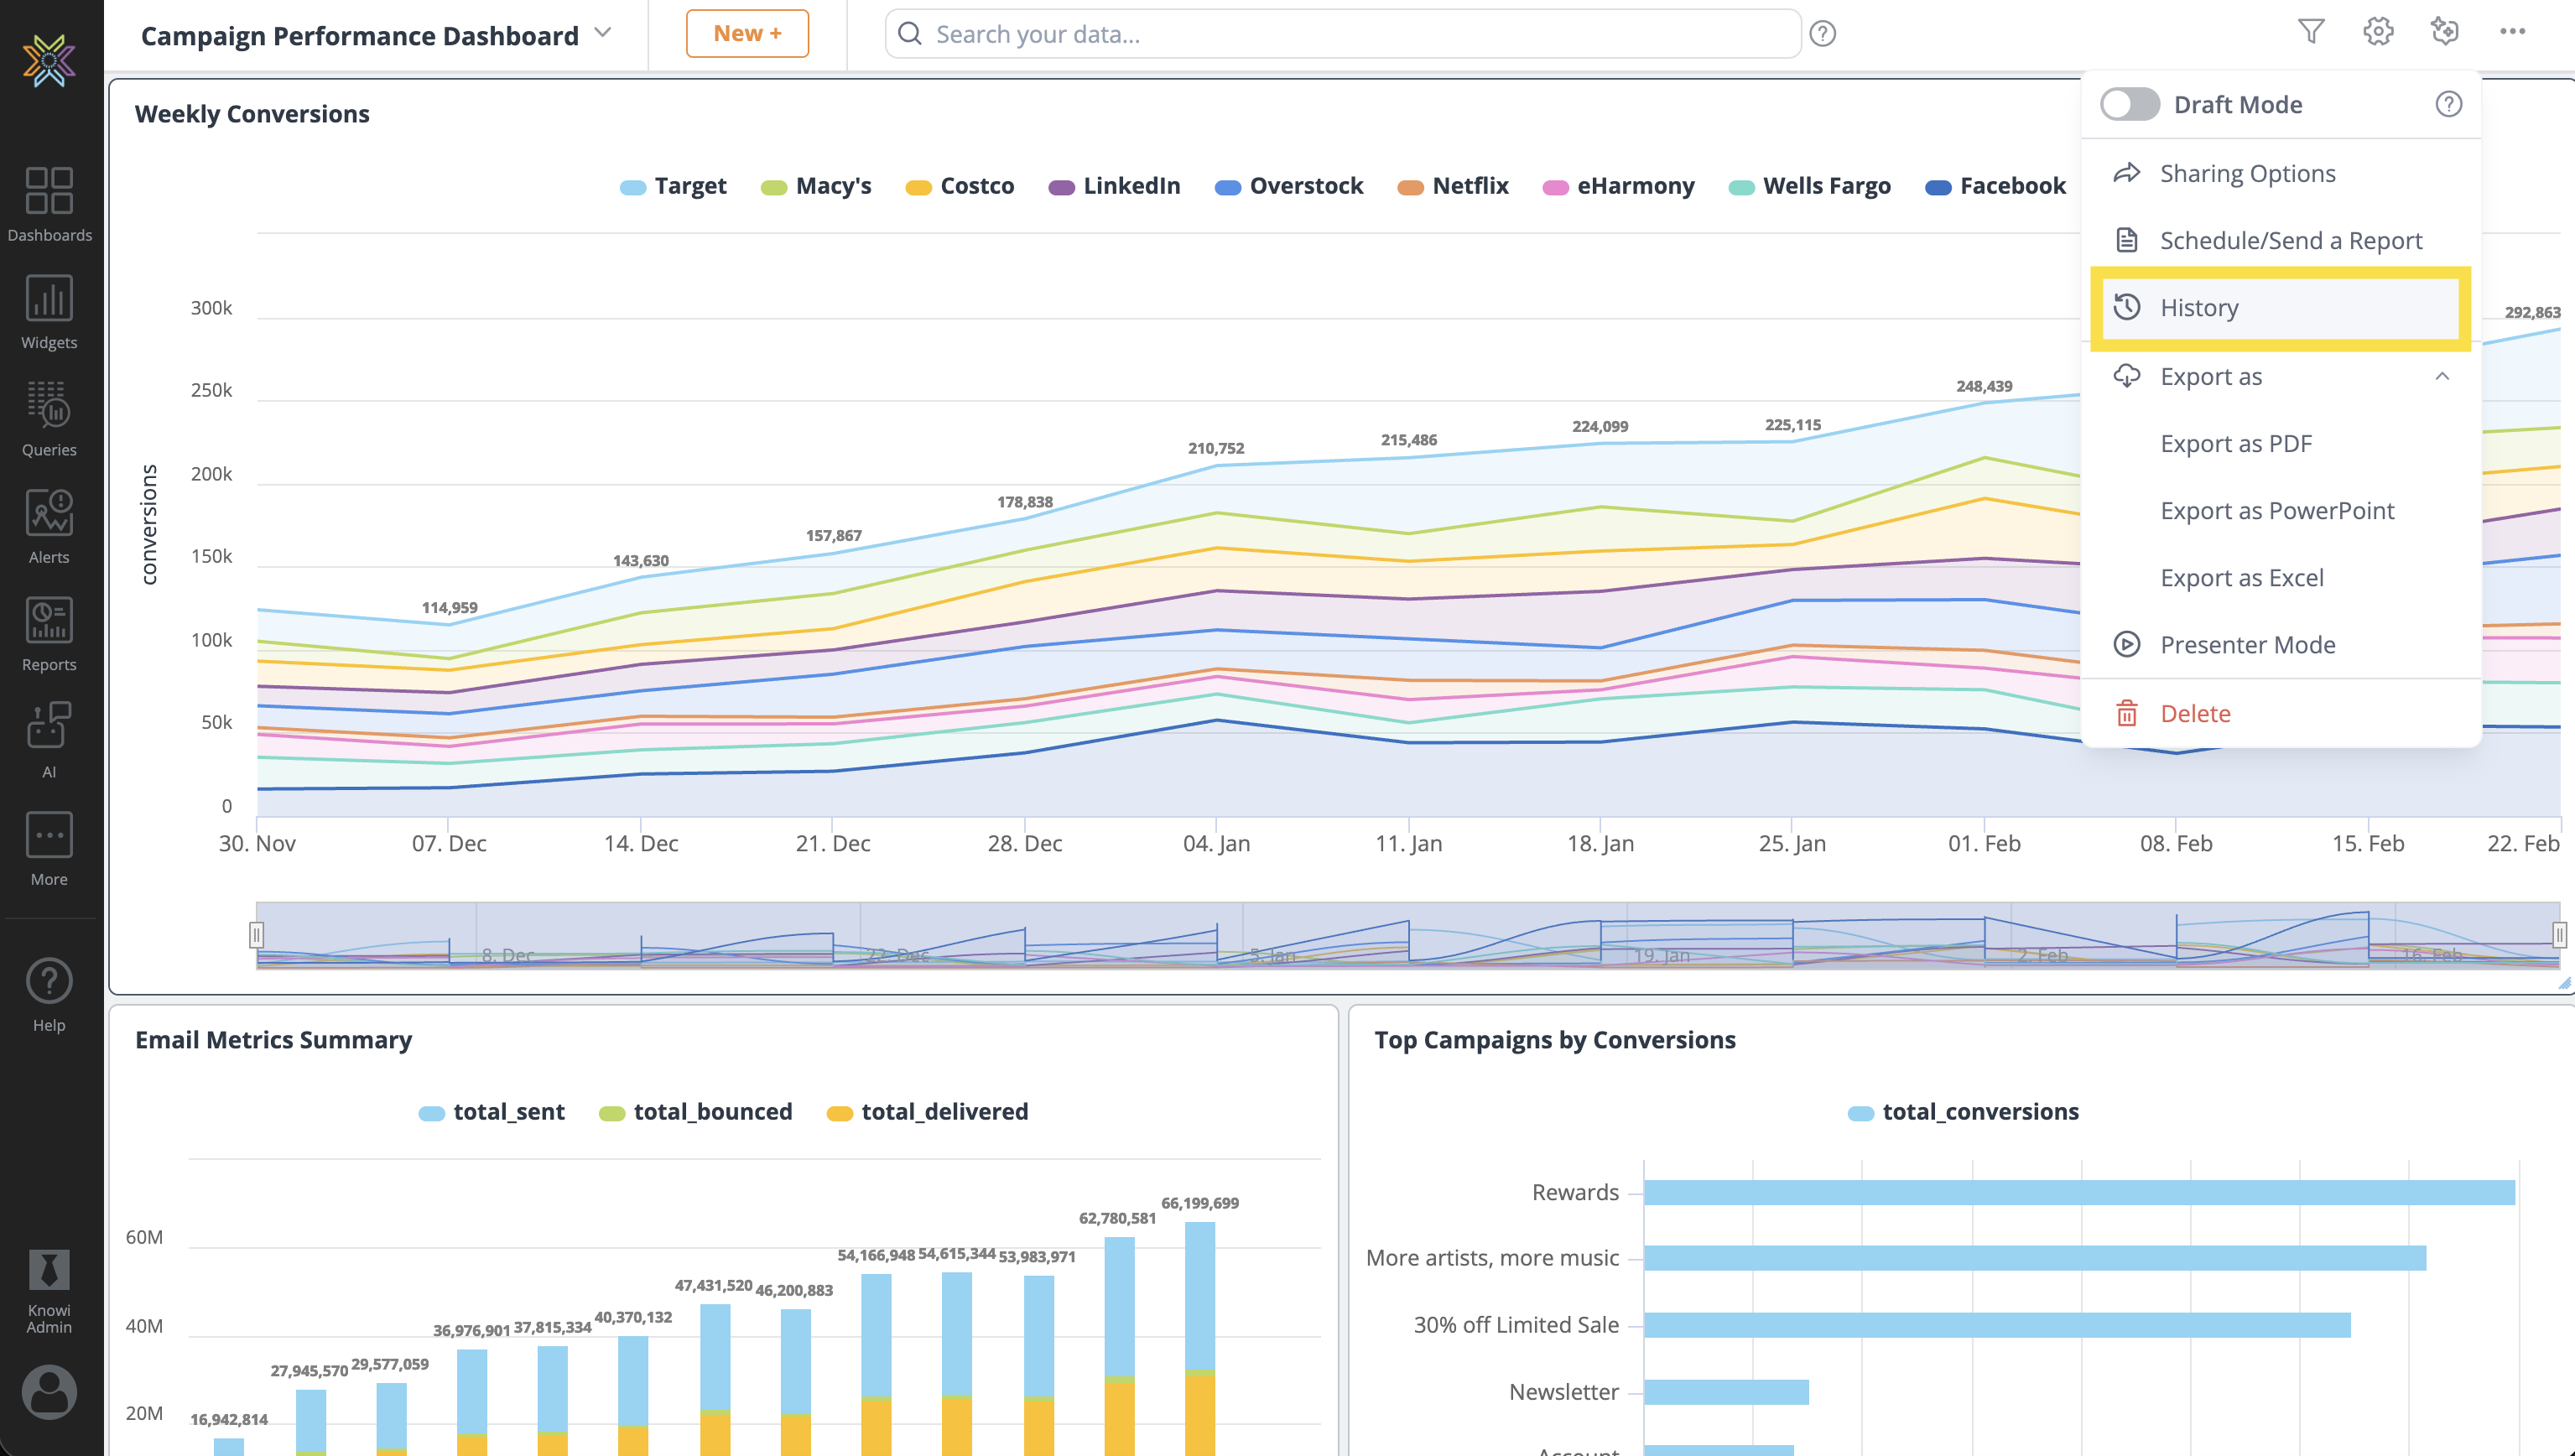Open the filter options in the top bar
Viewport: 2575px width, 1456px height.
[2311, 31]
